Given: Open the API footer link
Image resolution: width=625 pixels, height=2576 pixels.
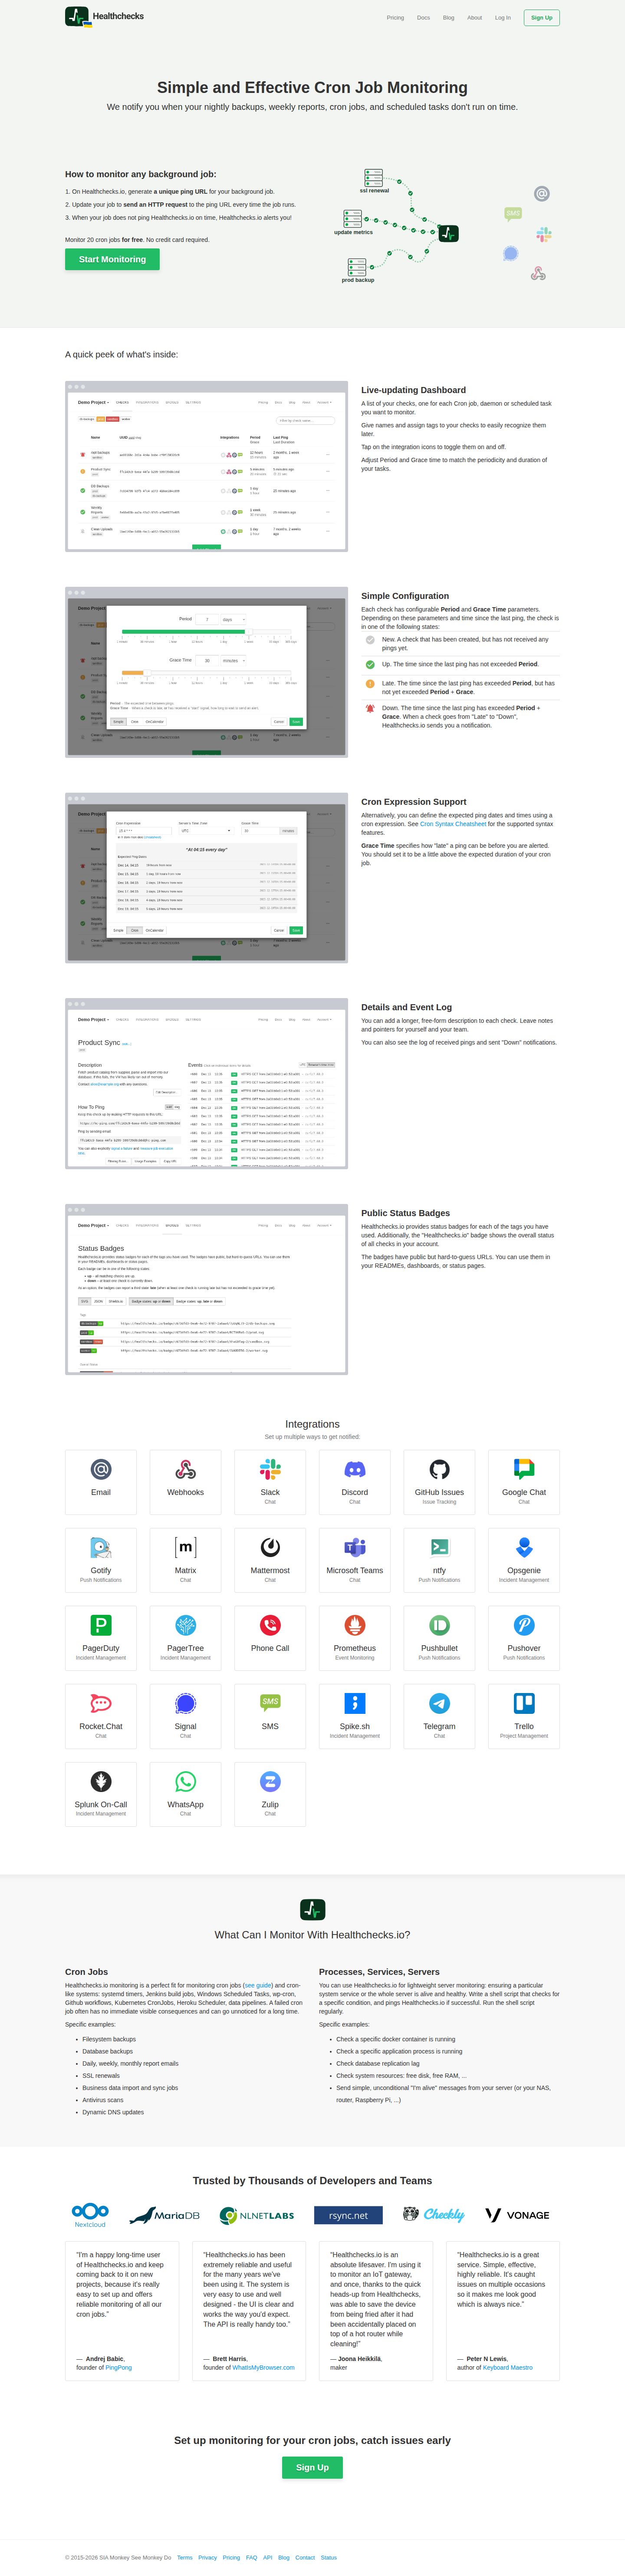Looking at the screenshot, I should click(267, 2557).
